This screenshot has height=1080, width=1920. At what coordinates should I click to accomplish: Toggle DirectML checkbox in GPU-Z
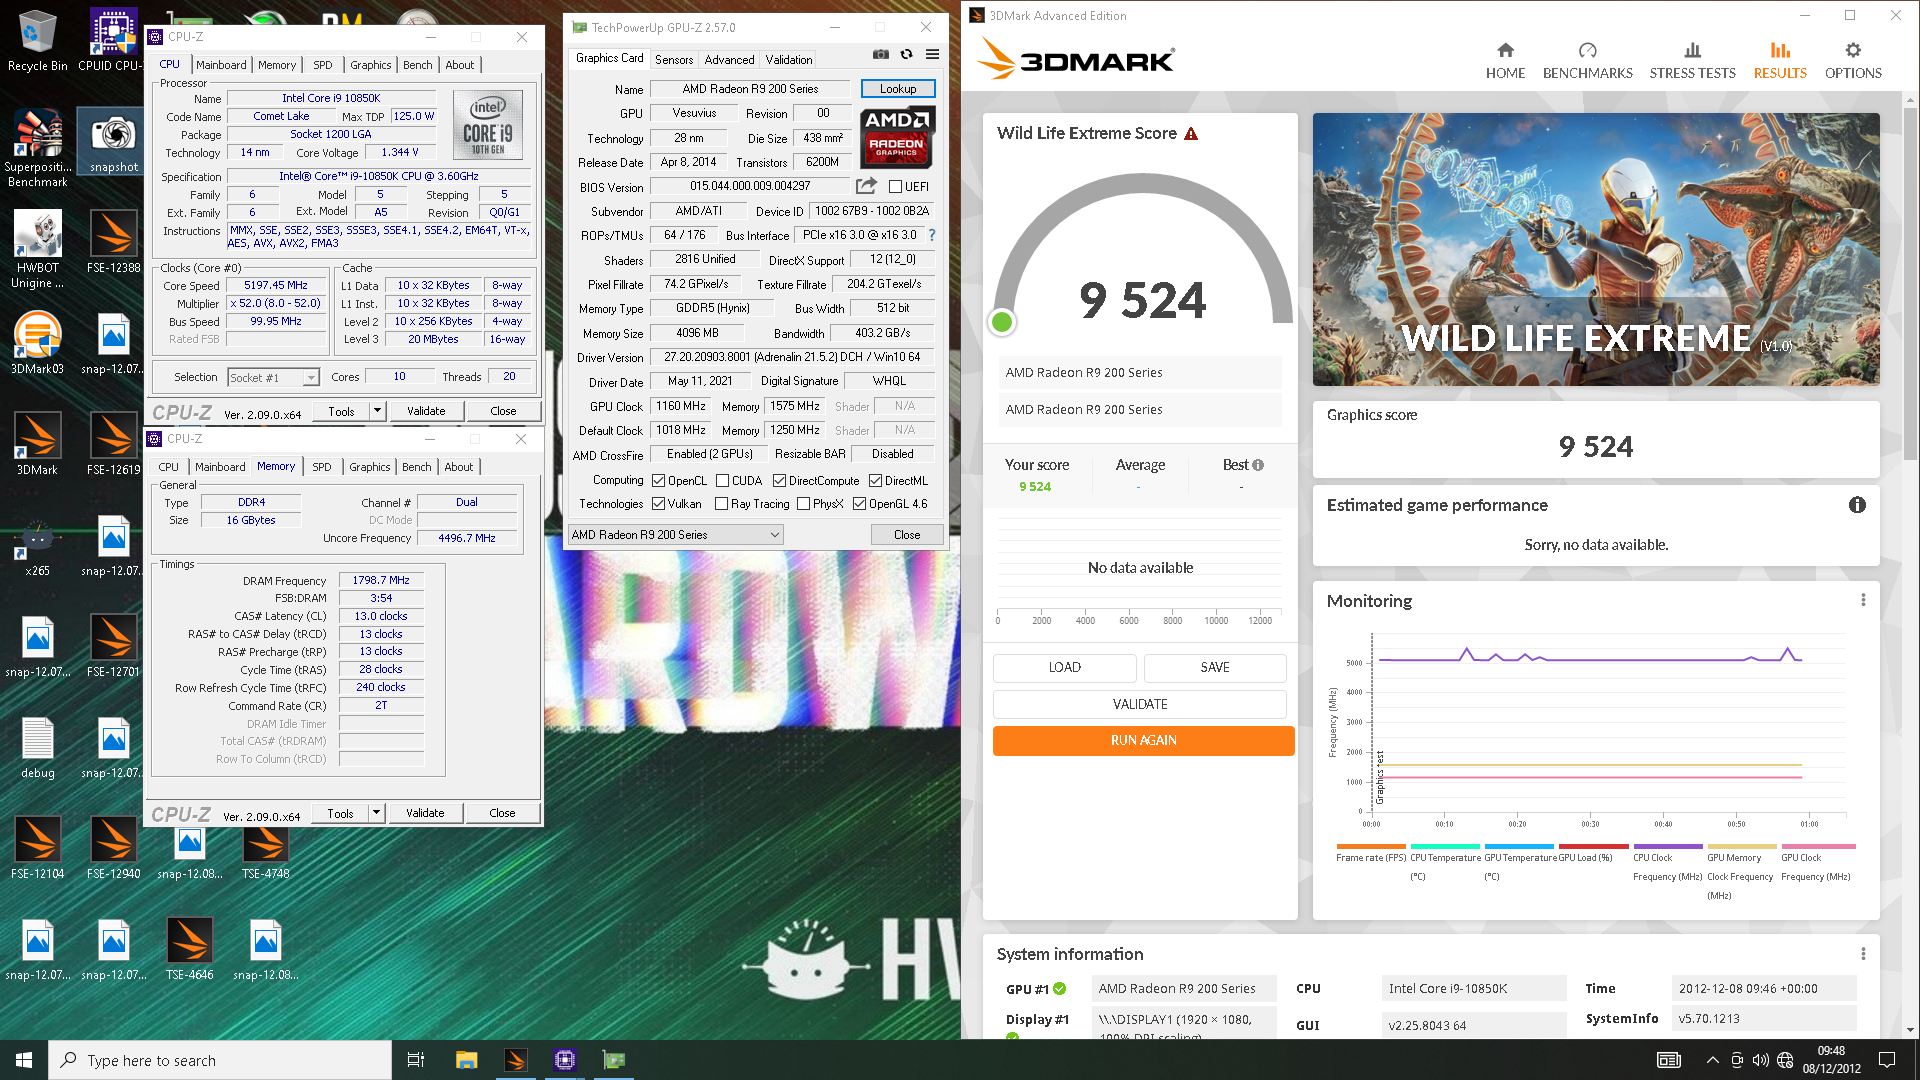(x=875, y=481)
